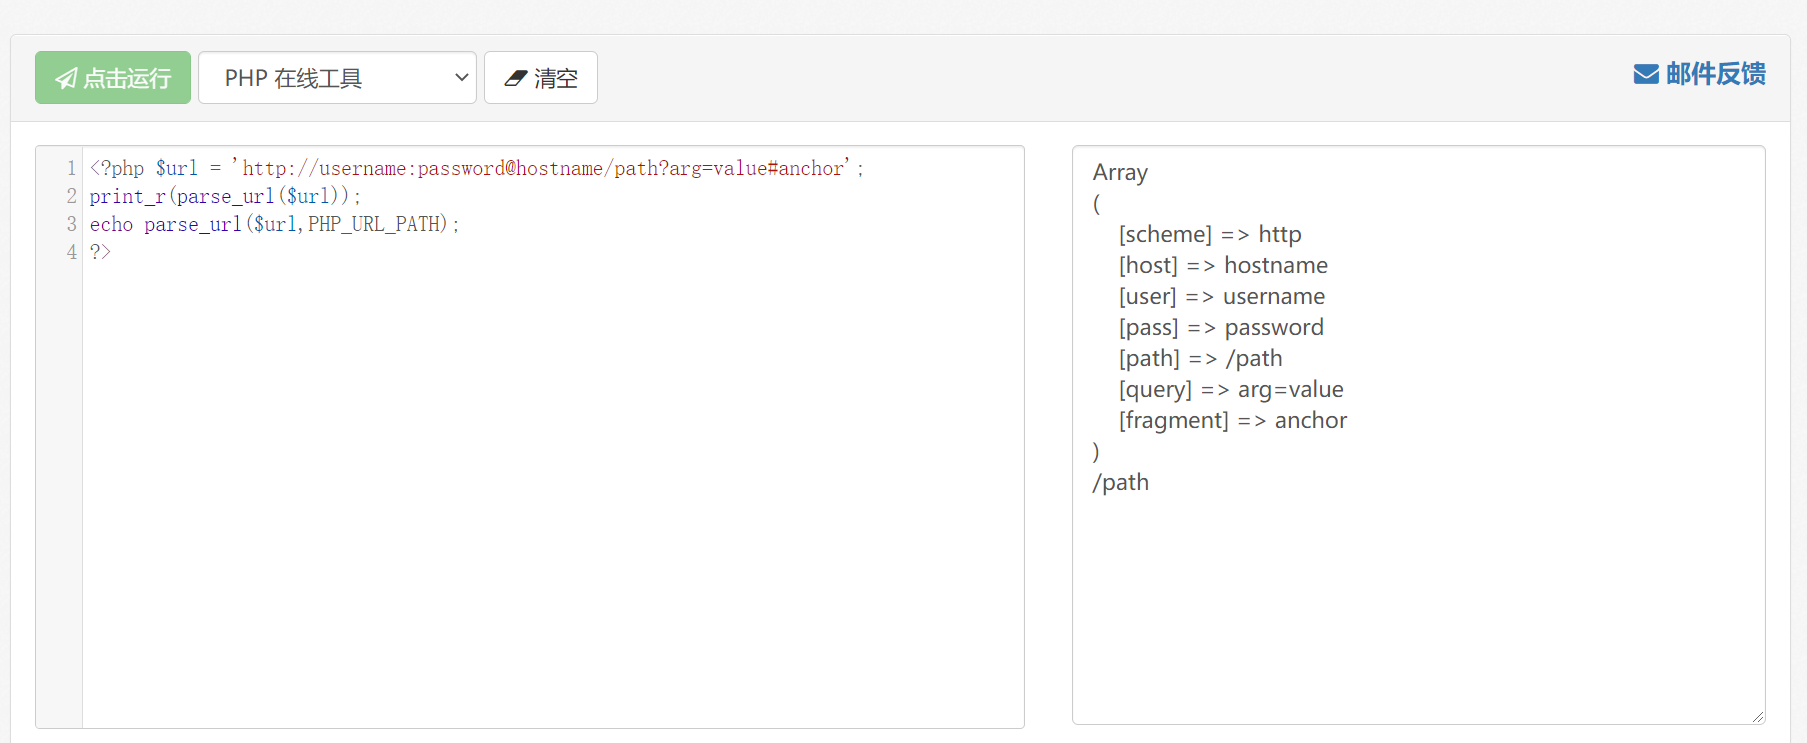1807x743 pixels.
Task: Click empty area of the code editor
Action: pyautogui.click(x=550, y=500)
